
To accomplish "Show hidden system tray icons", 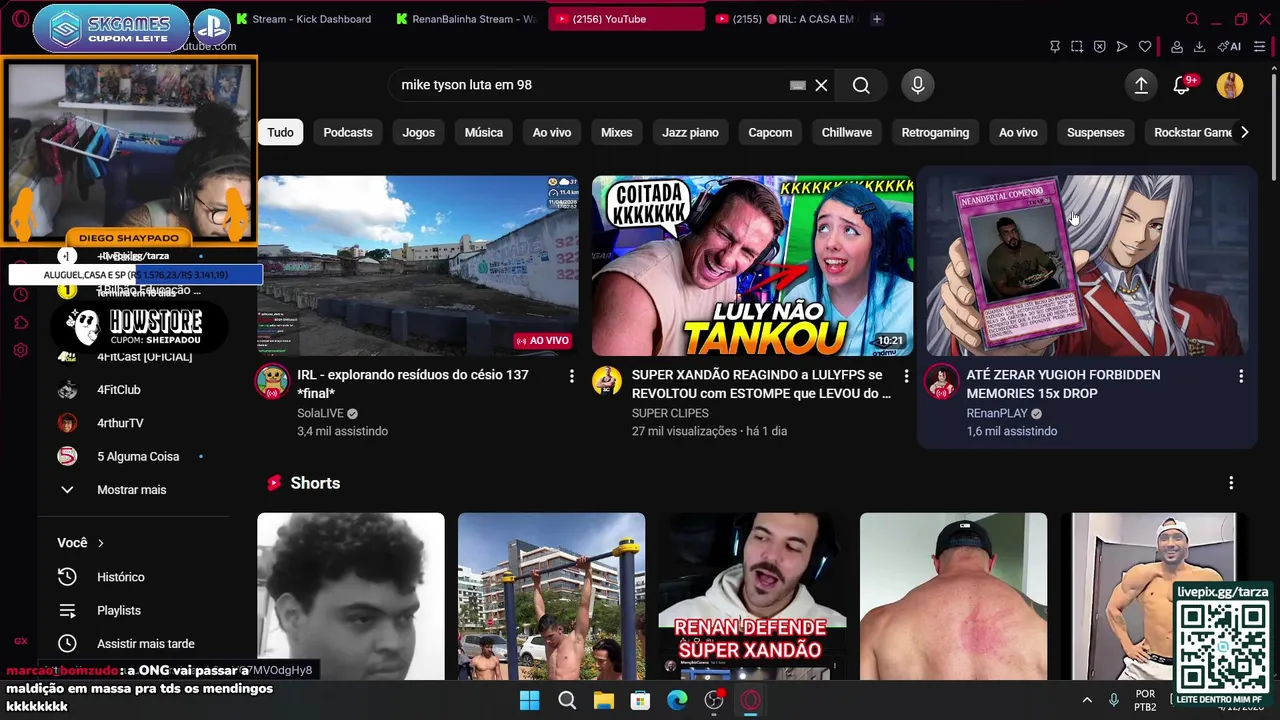I will (1087, 700).
